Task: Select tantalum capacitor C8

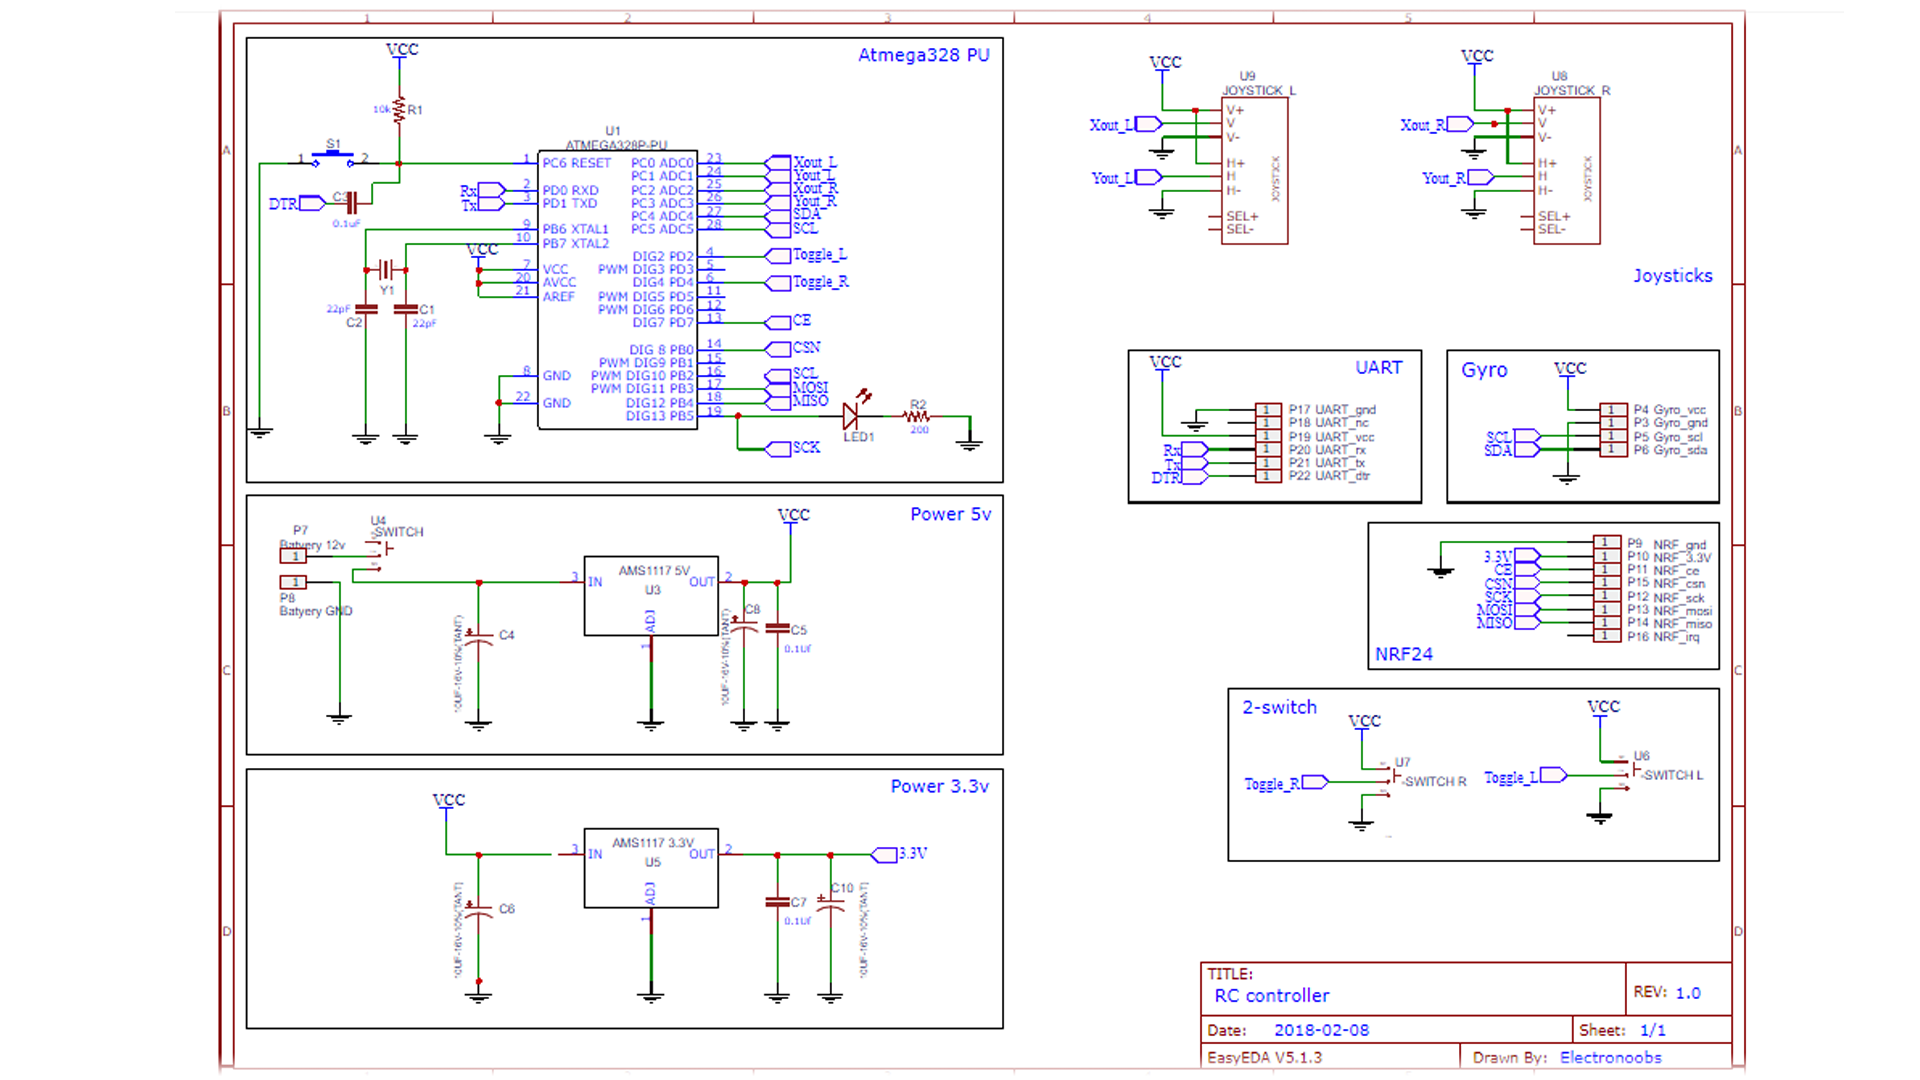Action: pyautogui.click(x=744, y=625)
